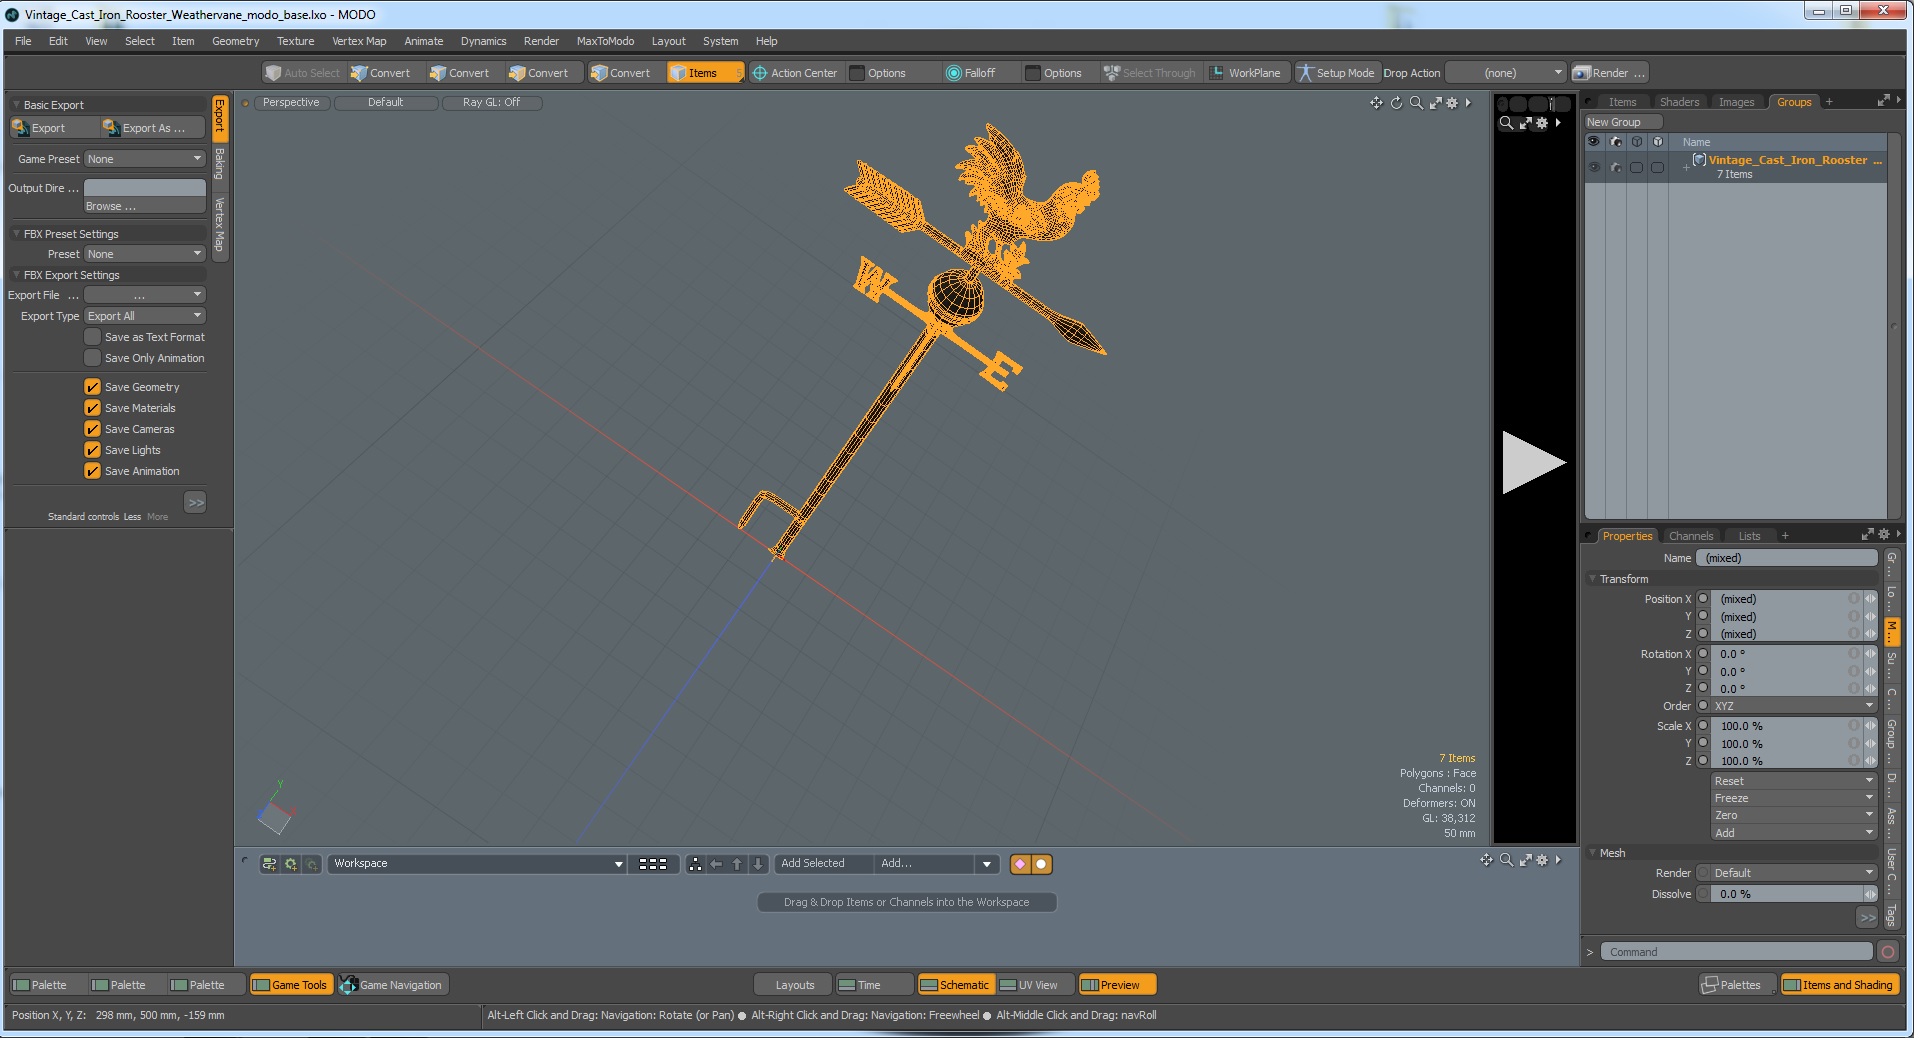
Task: Uncheck Save Lights
Action: pyautogui.click(x=92, y=450)
